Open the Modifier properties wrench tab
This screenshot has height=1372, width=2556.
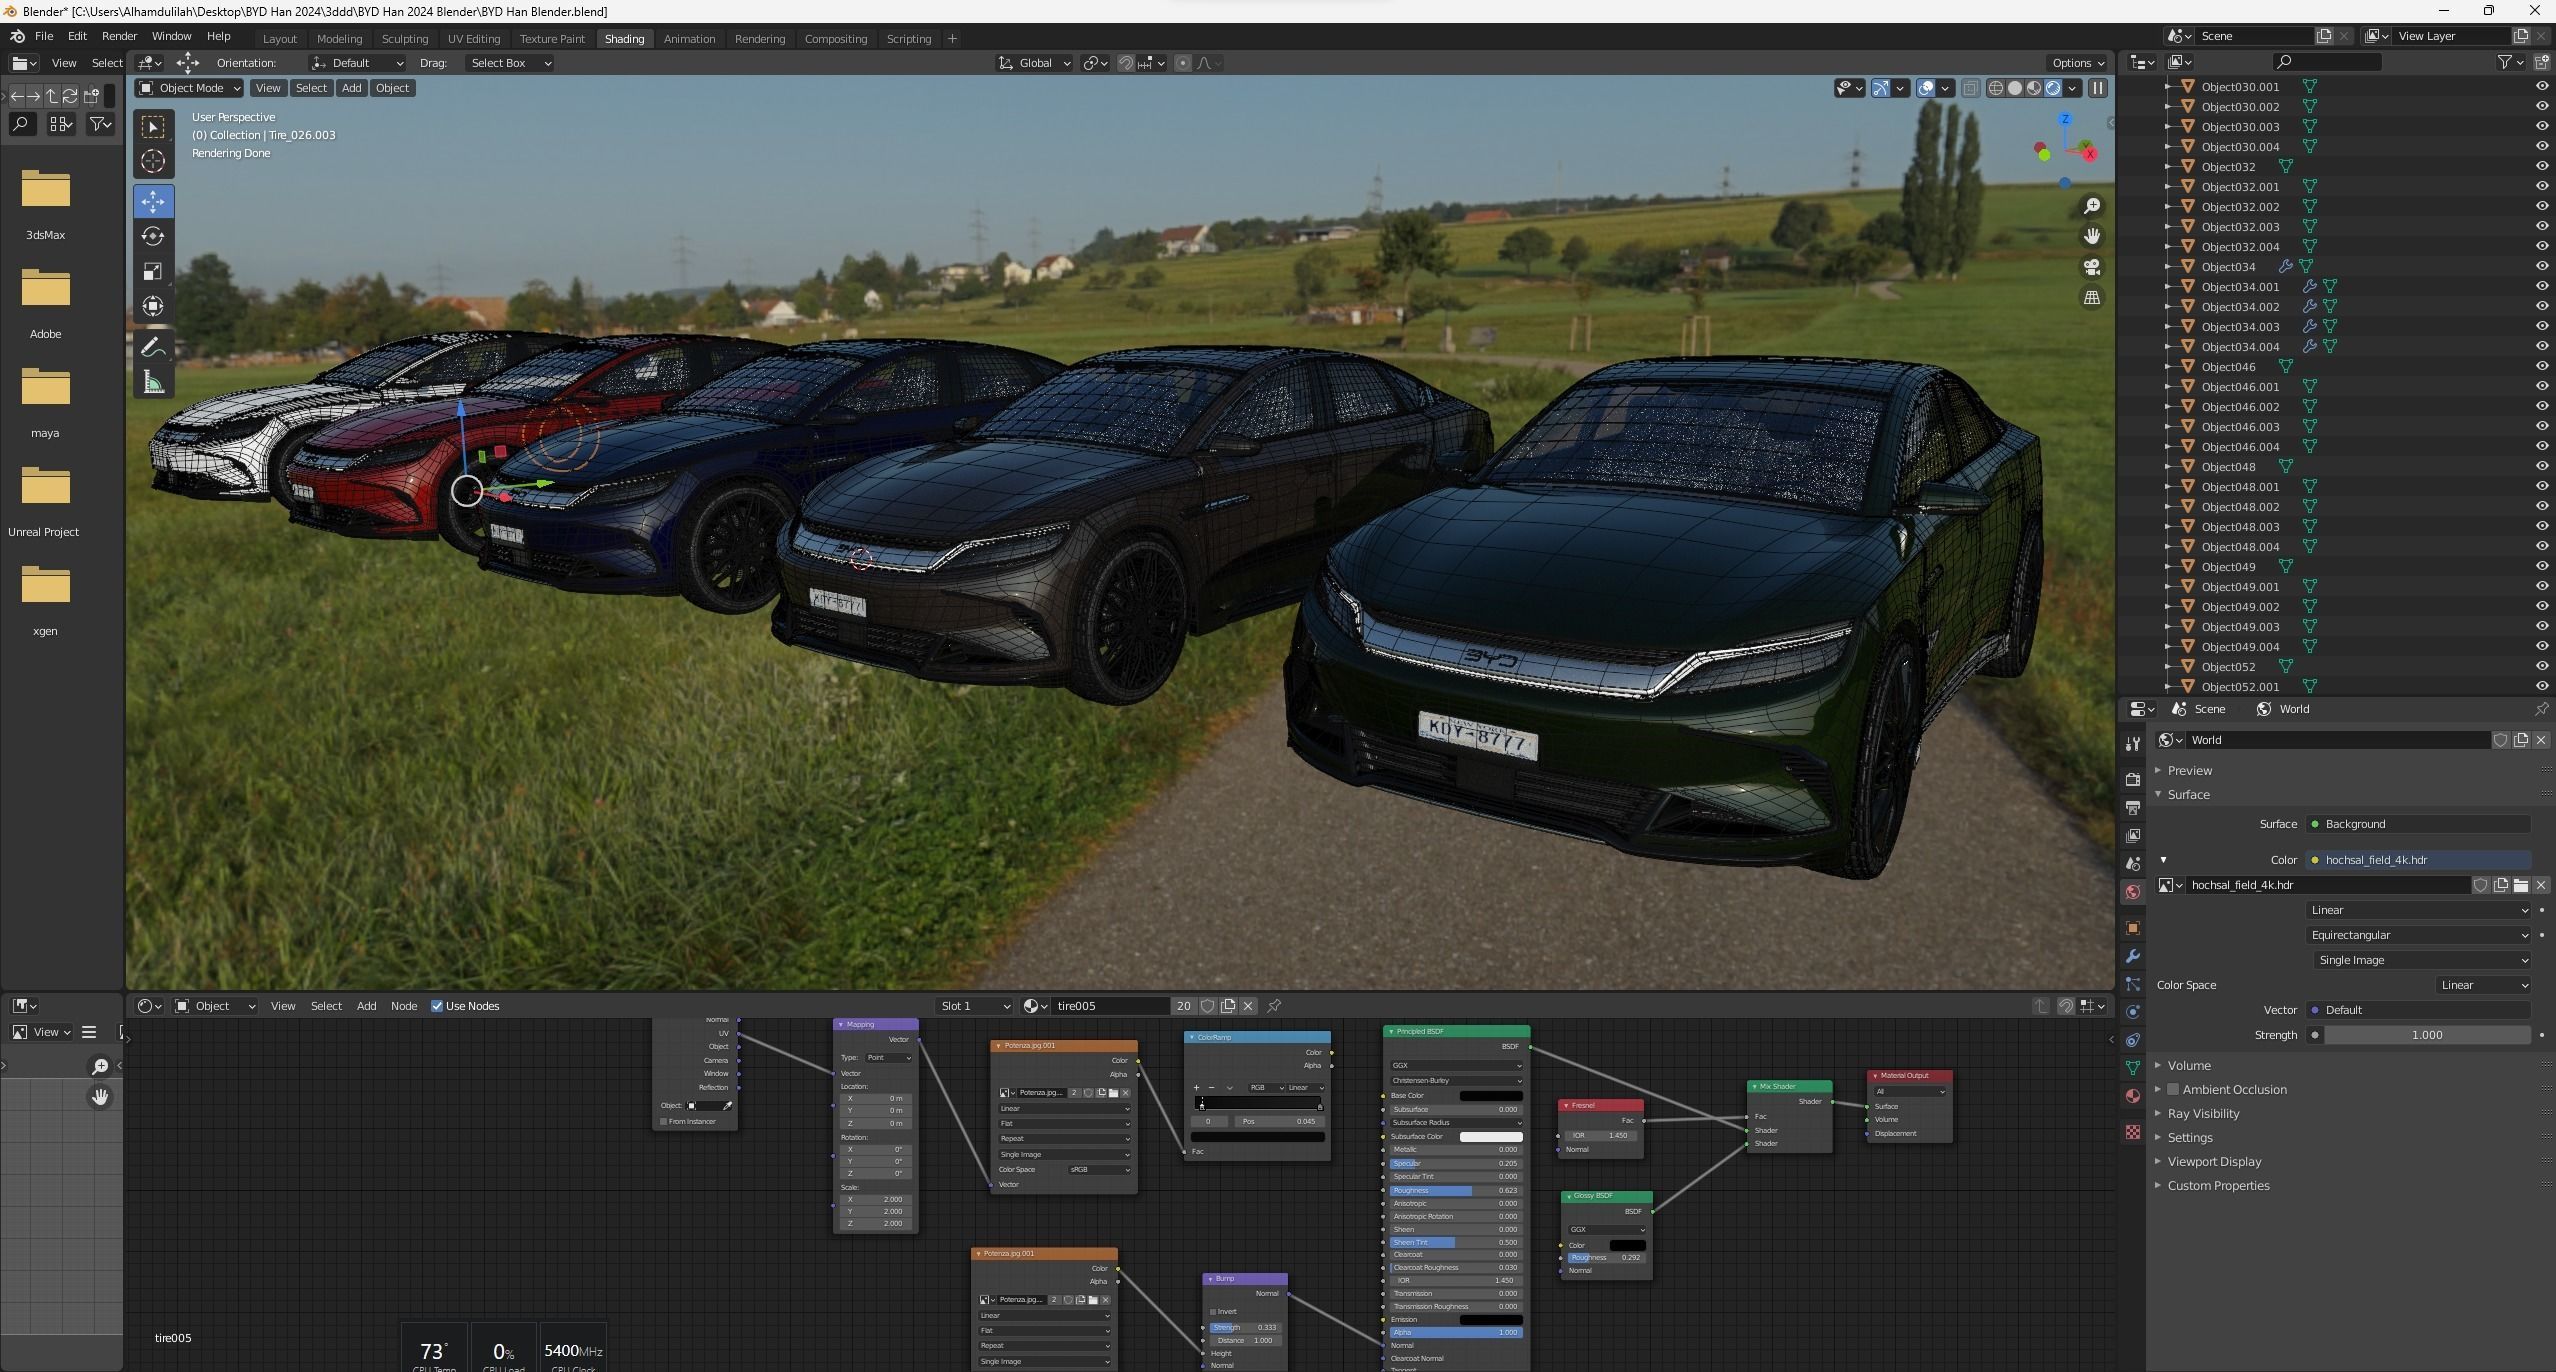[x=2133, y=956]
